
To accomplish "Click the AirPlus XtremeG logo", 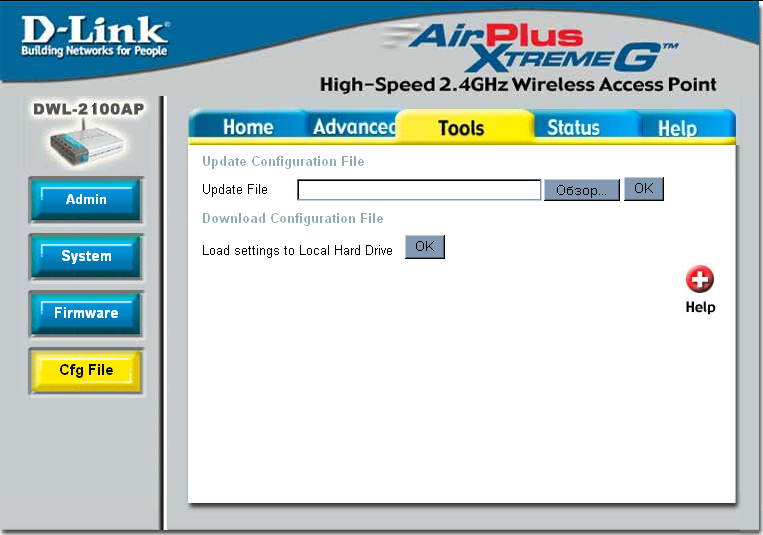I will (530, 47).
